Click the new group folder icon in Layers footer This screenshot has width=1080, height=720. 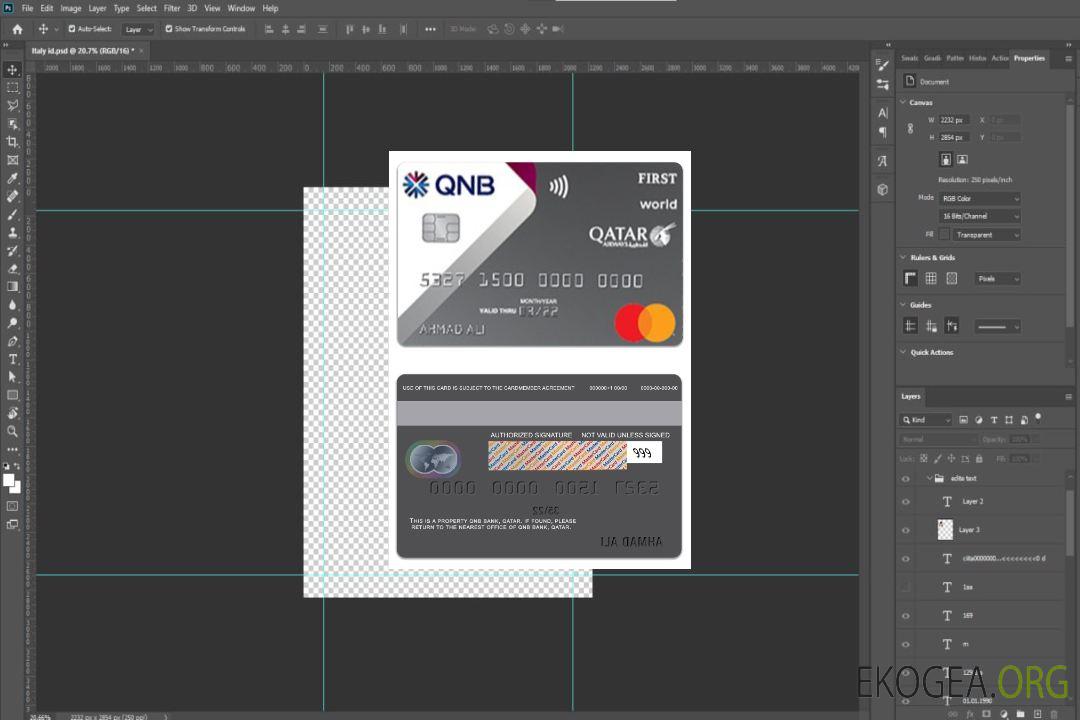click(x=1020, y=714)
